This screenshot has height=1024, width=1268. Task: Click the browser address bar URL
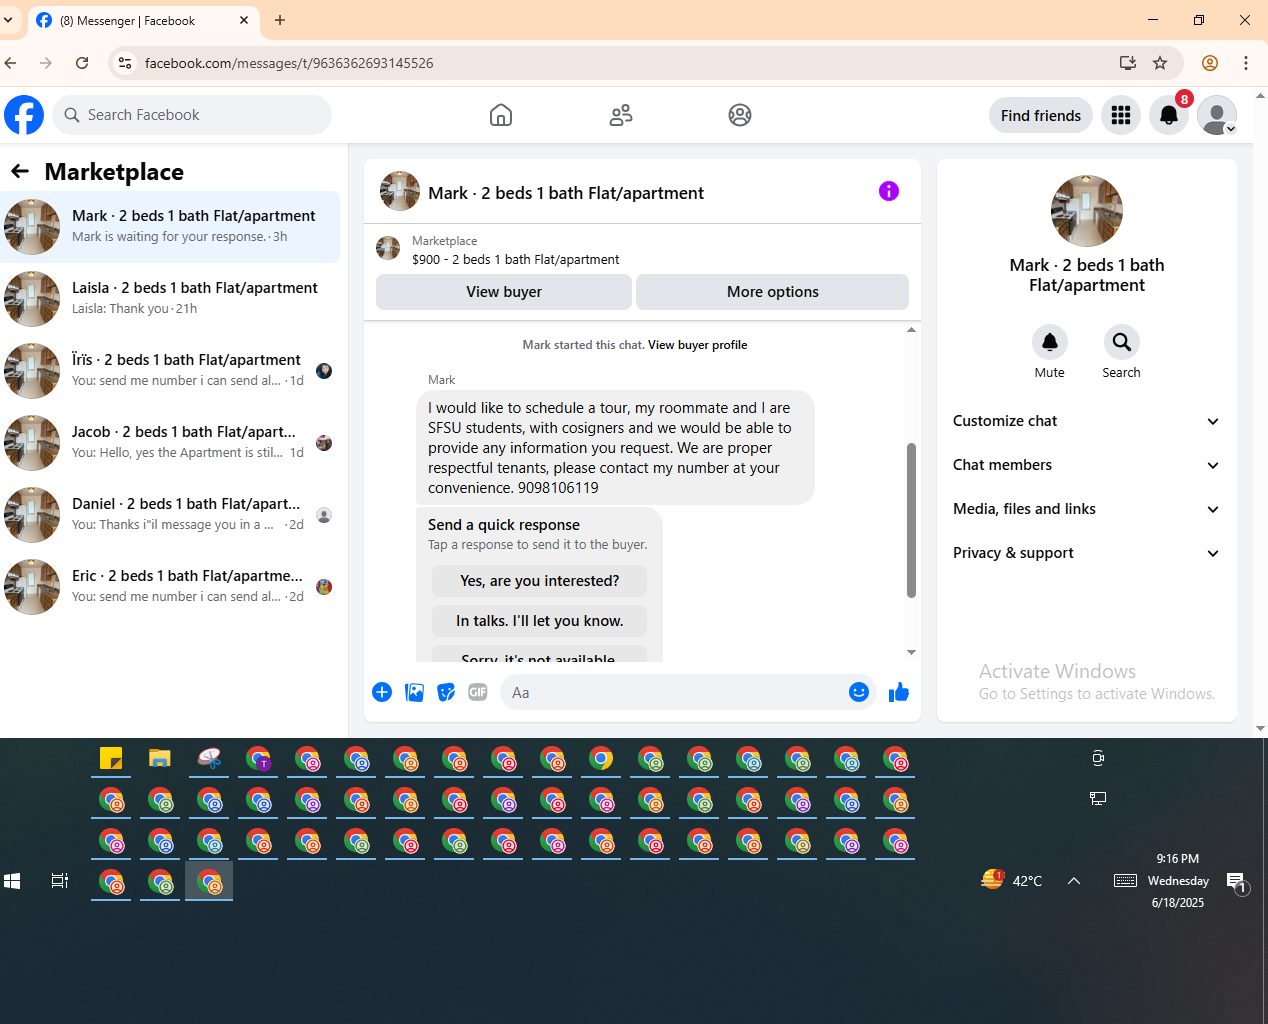(x=289, y=63)
